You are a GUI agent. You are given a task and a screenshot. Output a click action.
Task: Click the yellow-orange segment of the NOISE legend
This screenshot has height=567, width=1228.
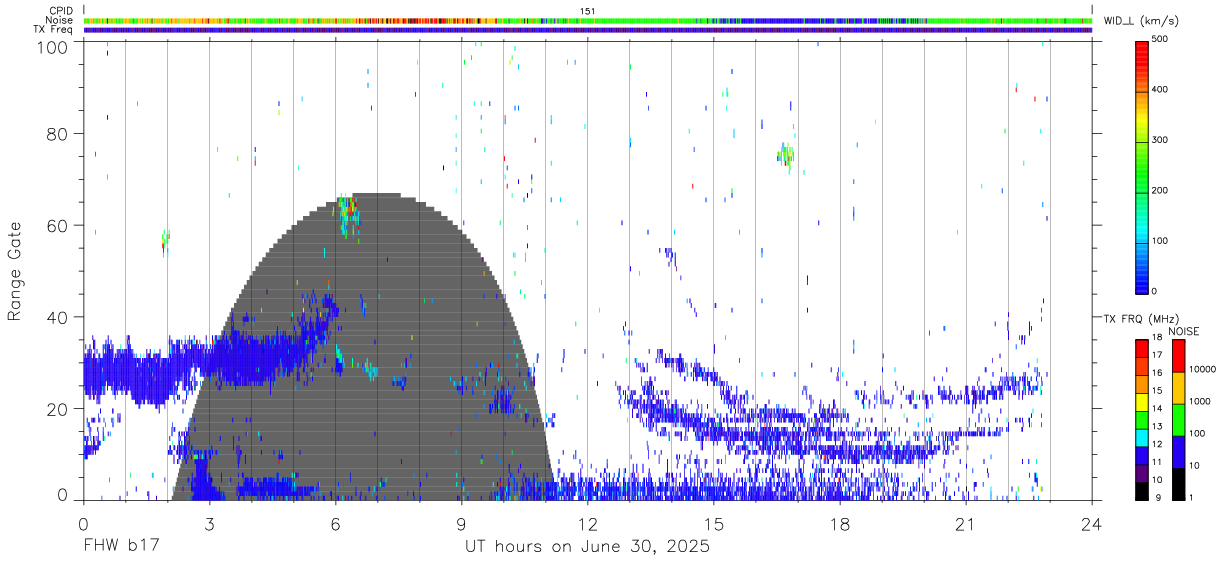tap(1178, 388)
